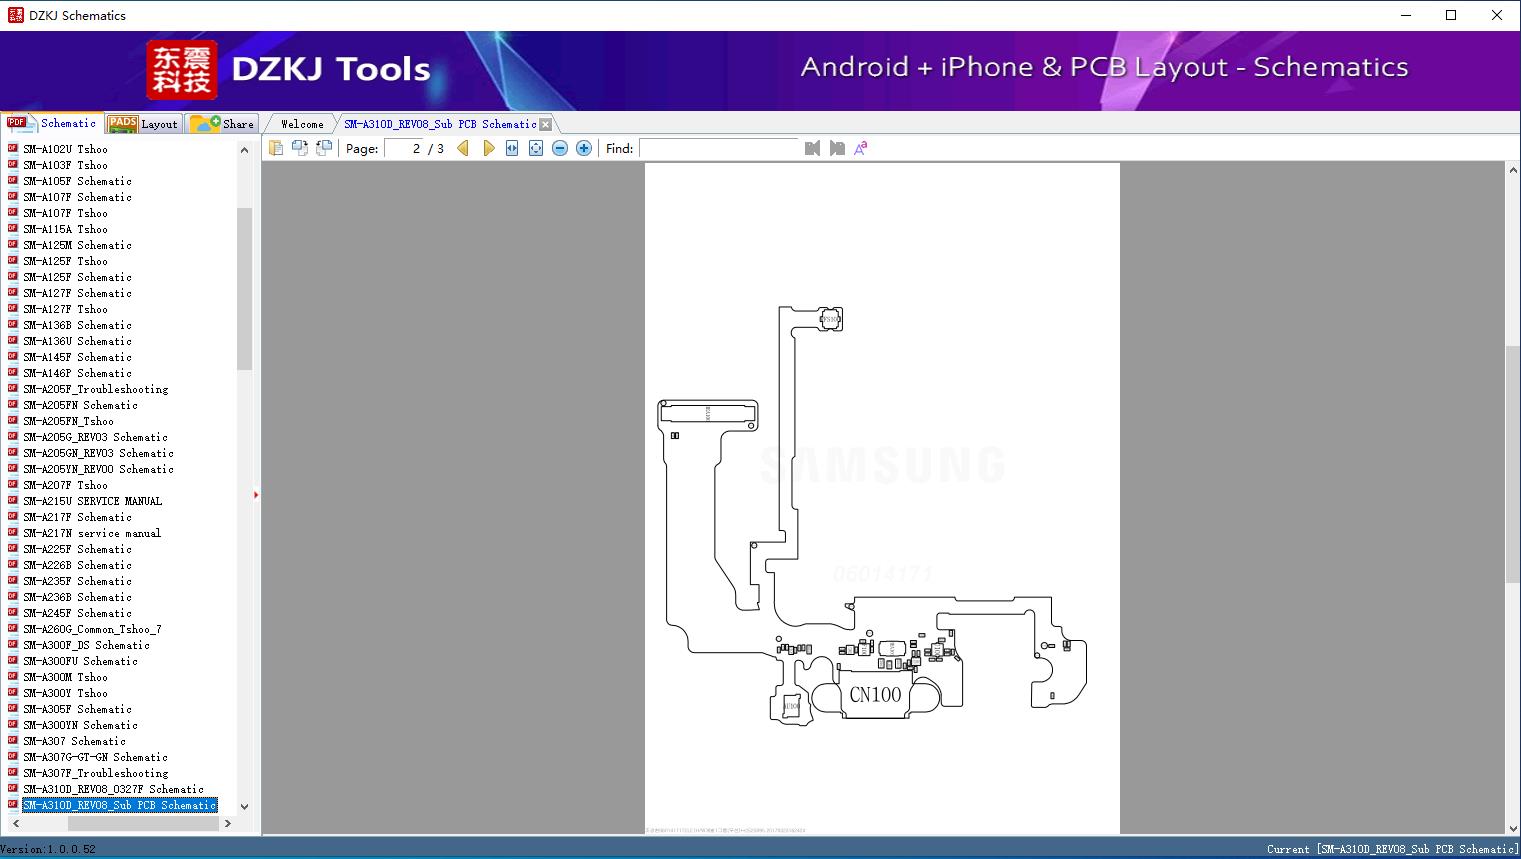The image size is (1521, 859).
Task: Open SM-A307F_Troubleshooting file
Action: point(96,773)
